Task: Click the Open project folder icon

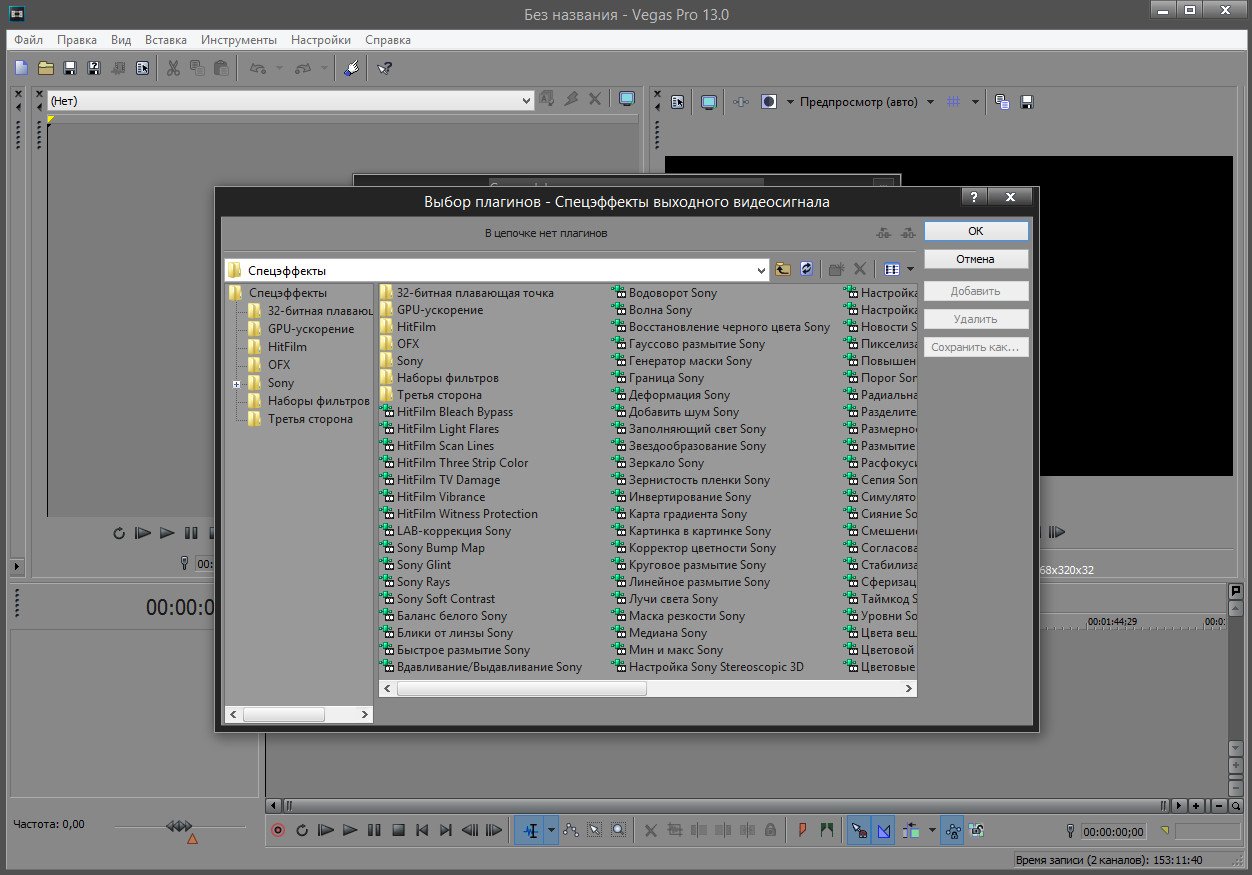Action: [x=46, y=68]
